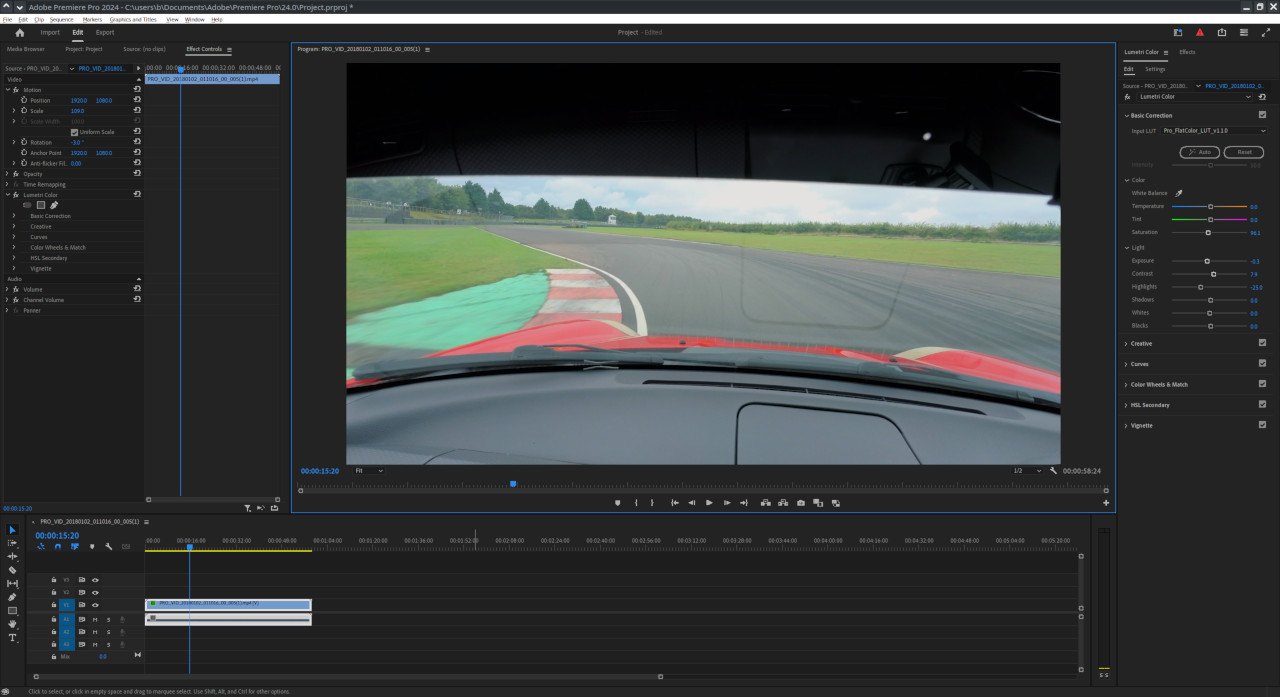1280x697 pixels.
Task: Toggle Uniform Scale checkbox
Action: point(74,132)
